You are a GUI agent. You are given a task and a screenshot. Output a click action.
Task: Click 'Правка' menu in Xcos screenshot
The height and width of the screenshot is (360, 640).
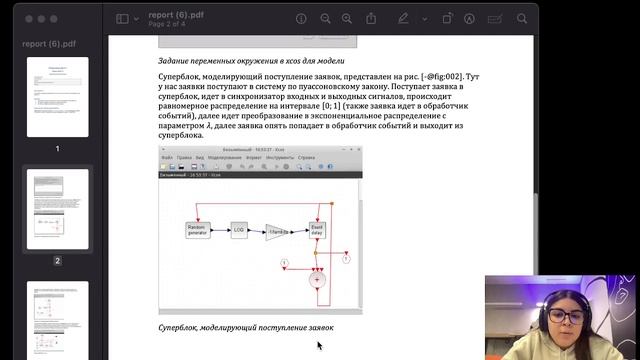pyautogui.click(x=184, y=158)
